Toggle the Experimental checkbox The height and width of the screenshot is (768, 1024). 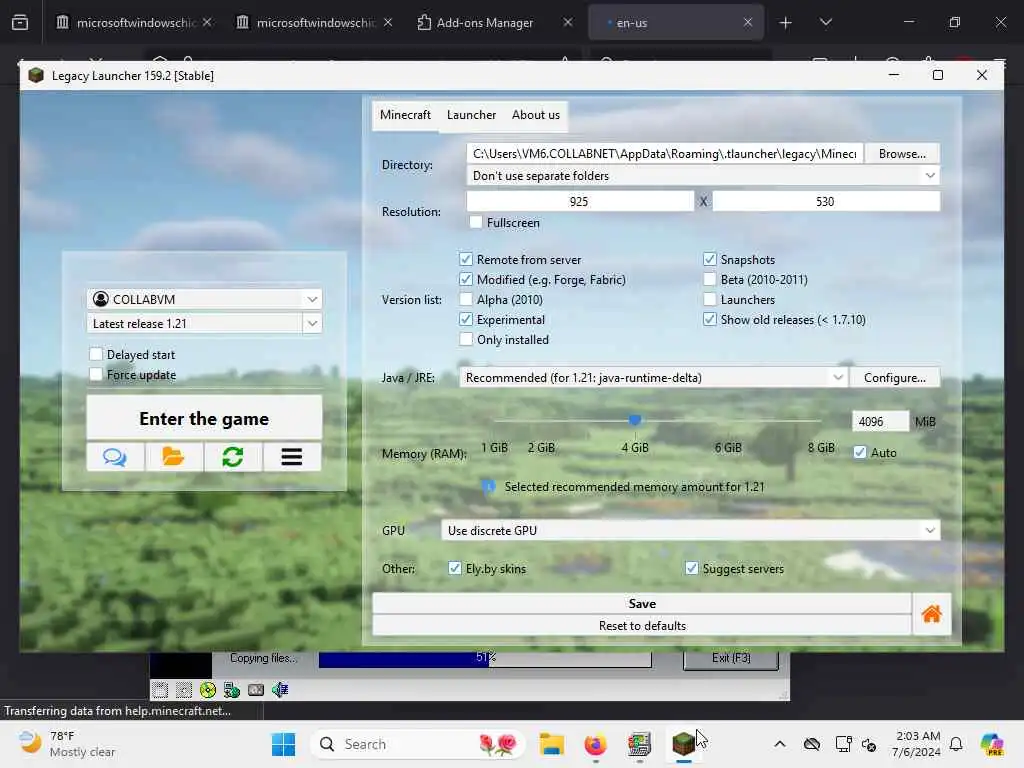tap(466, 319)
